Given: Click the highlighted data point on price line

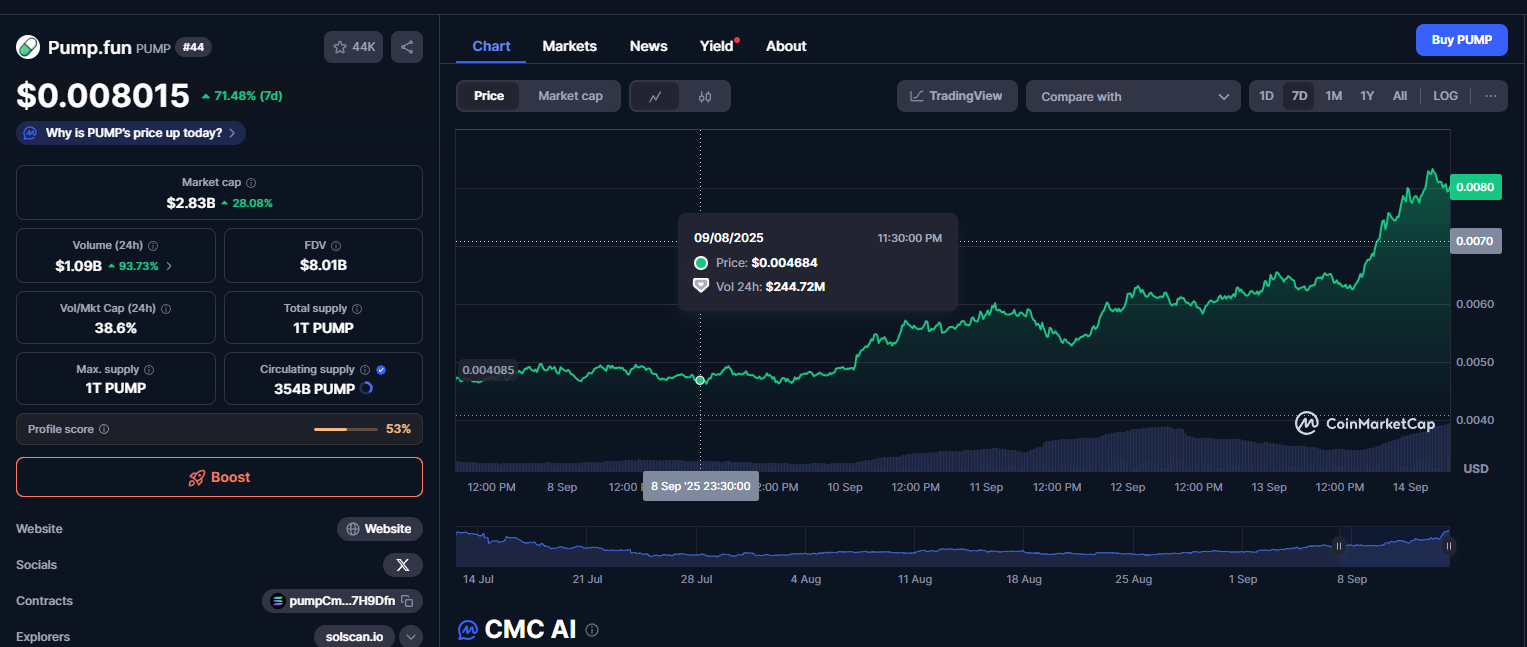Looking at the screenshot, I should pos(700,380).
